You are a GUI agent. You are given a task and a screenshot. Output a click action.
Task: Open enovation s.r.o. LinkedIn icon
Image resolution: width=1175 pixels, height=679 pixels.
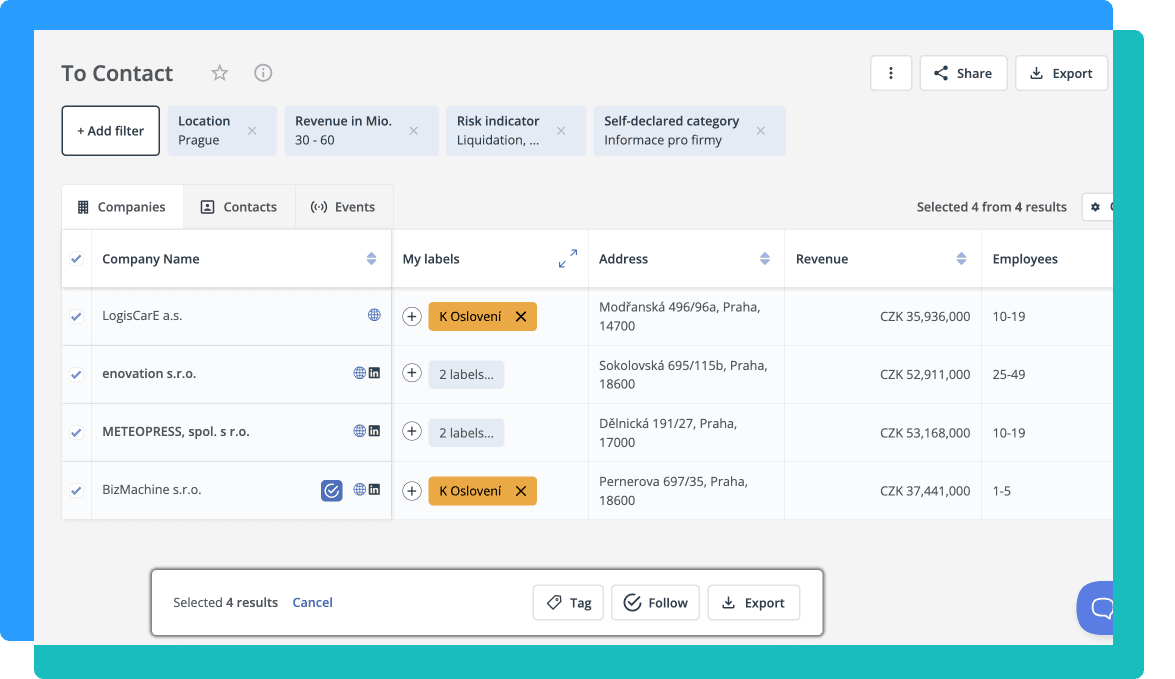(375, 372)
